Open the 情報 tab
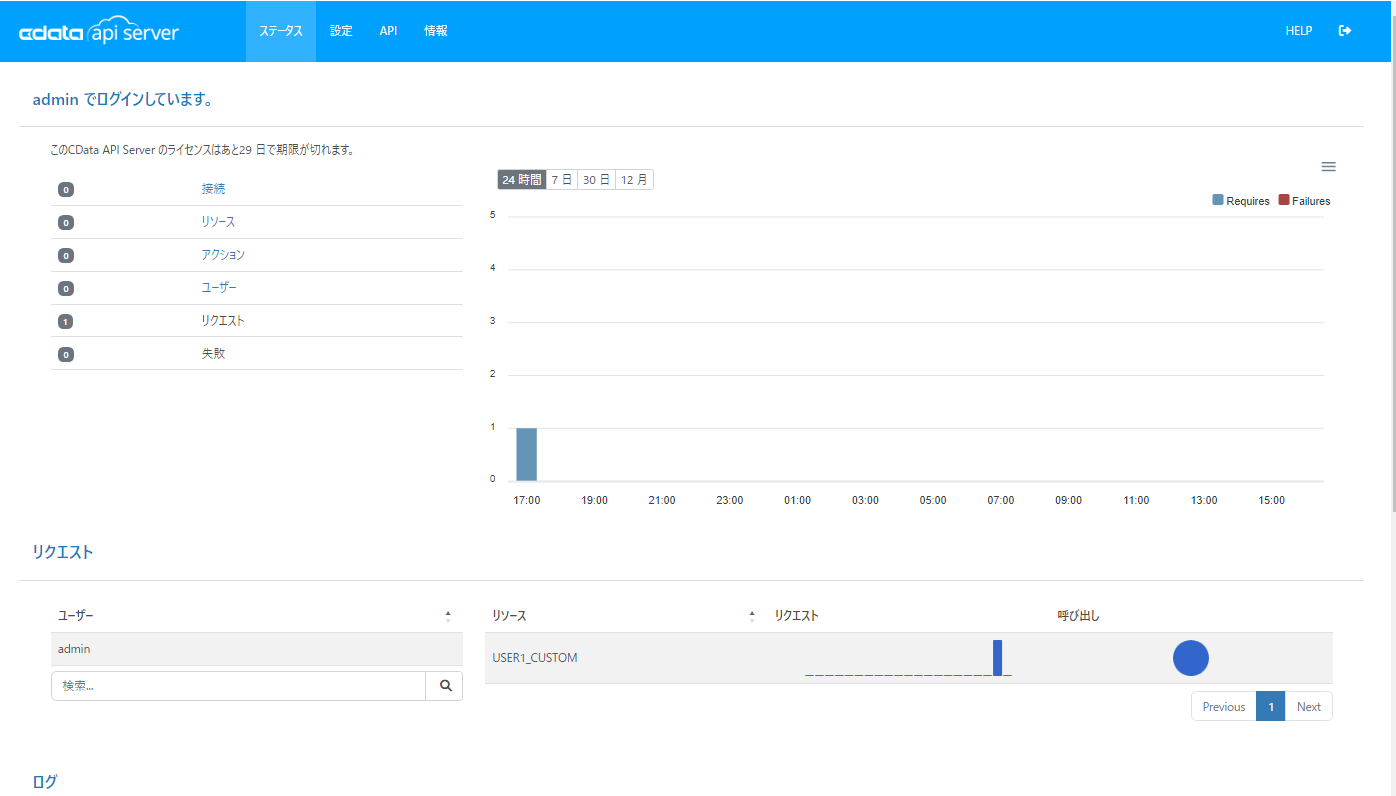 click(436, 31)
